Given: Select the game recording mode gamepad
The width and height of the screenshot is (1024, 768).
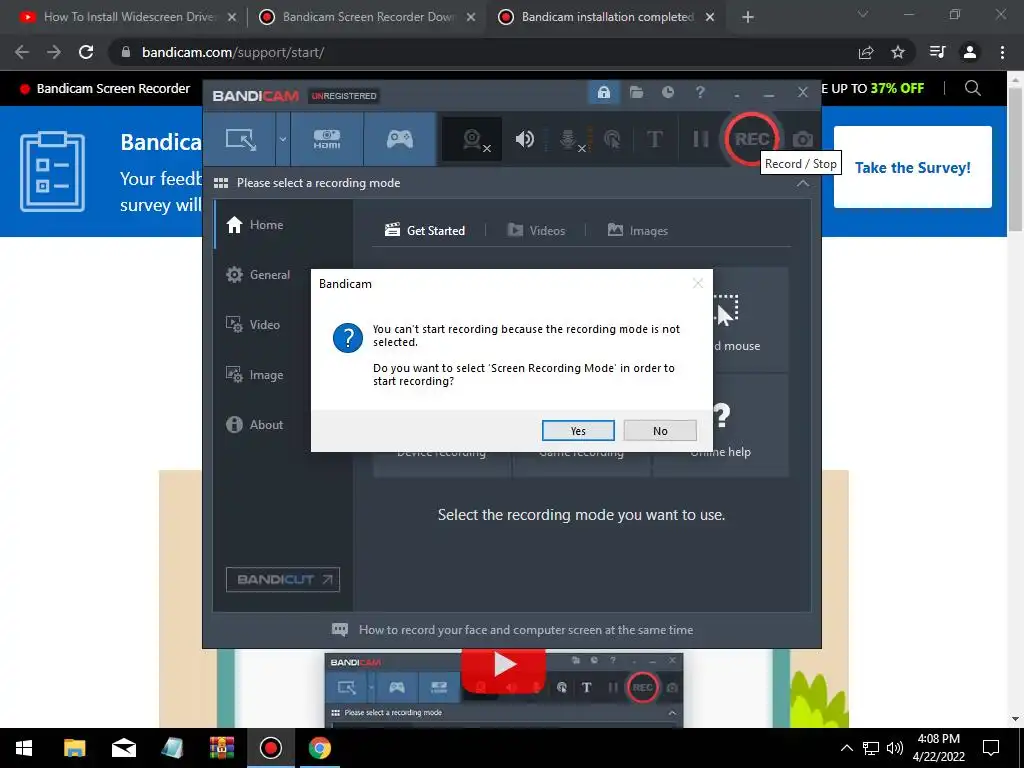Looking at the screenshot, I should 400,139.
